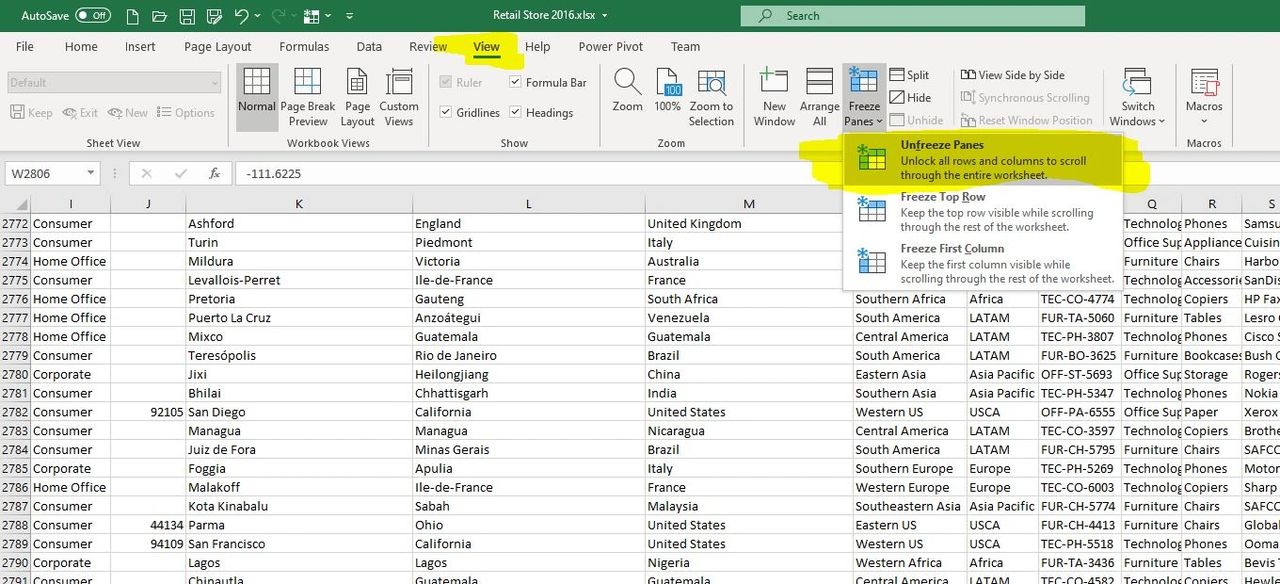Screen dimensions: 1280x584
Task: Click the Split button
Action: [908, 75]
